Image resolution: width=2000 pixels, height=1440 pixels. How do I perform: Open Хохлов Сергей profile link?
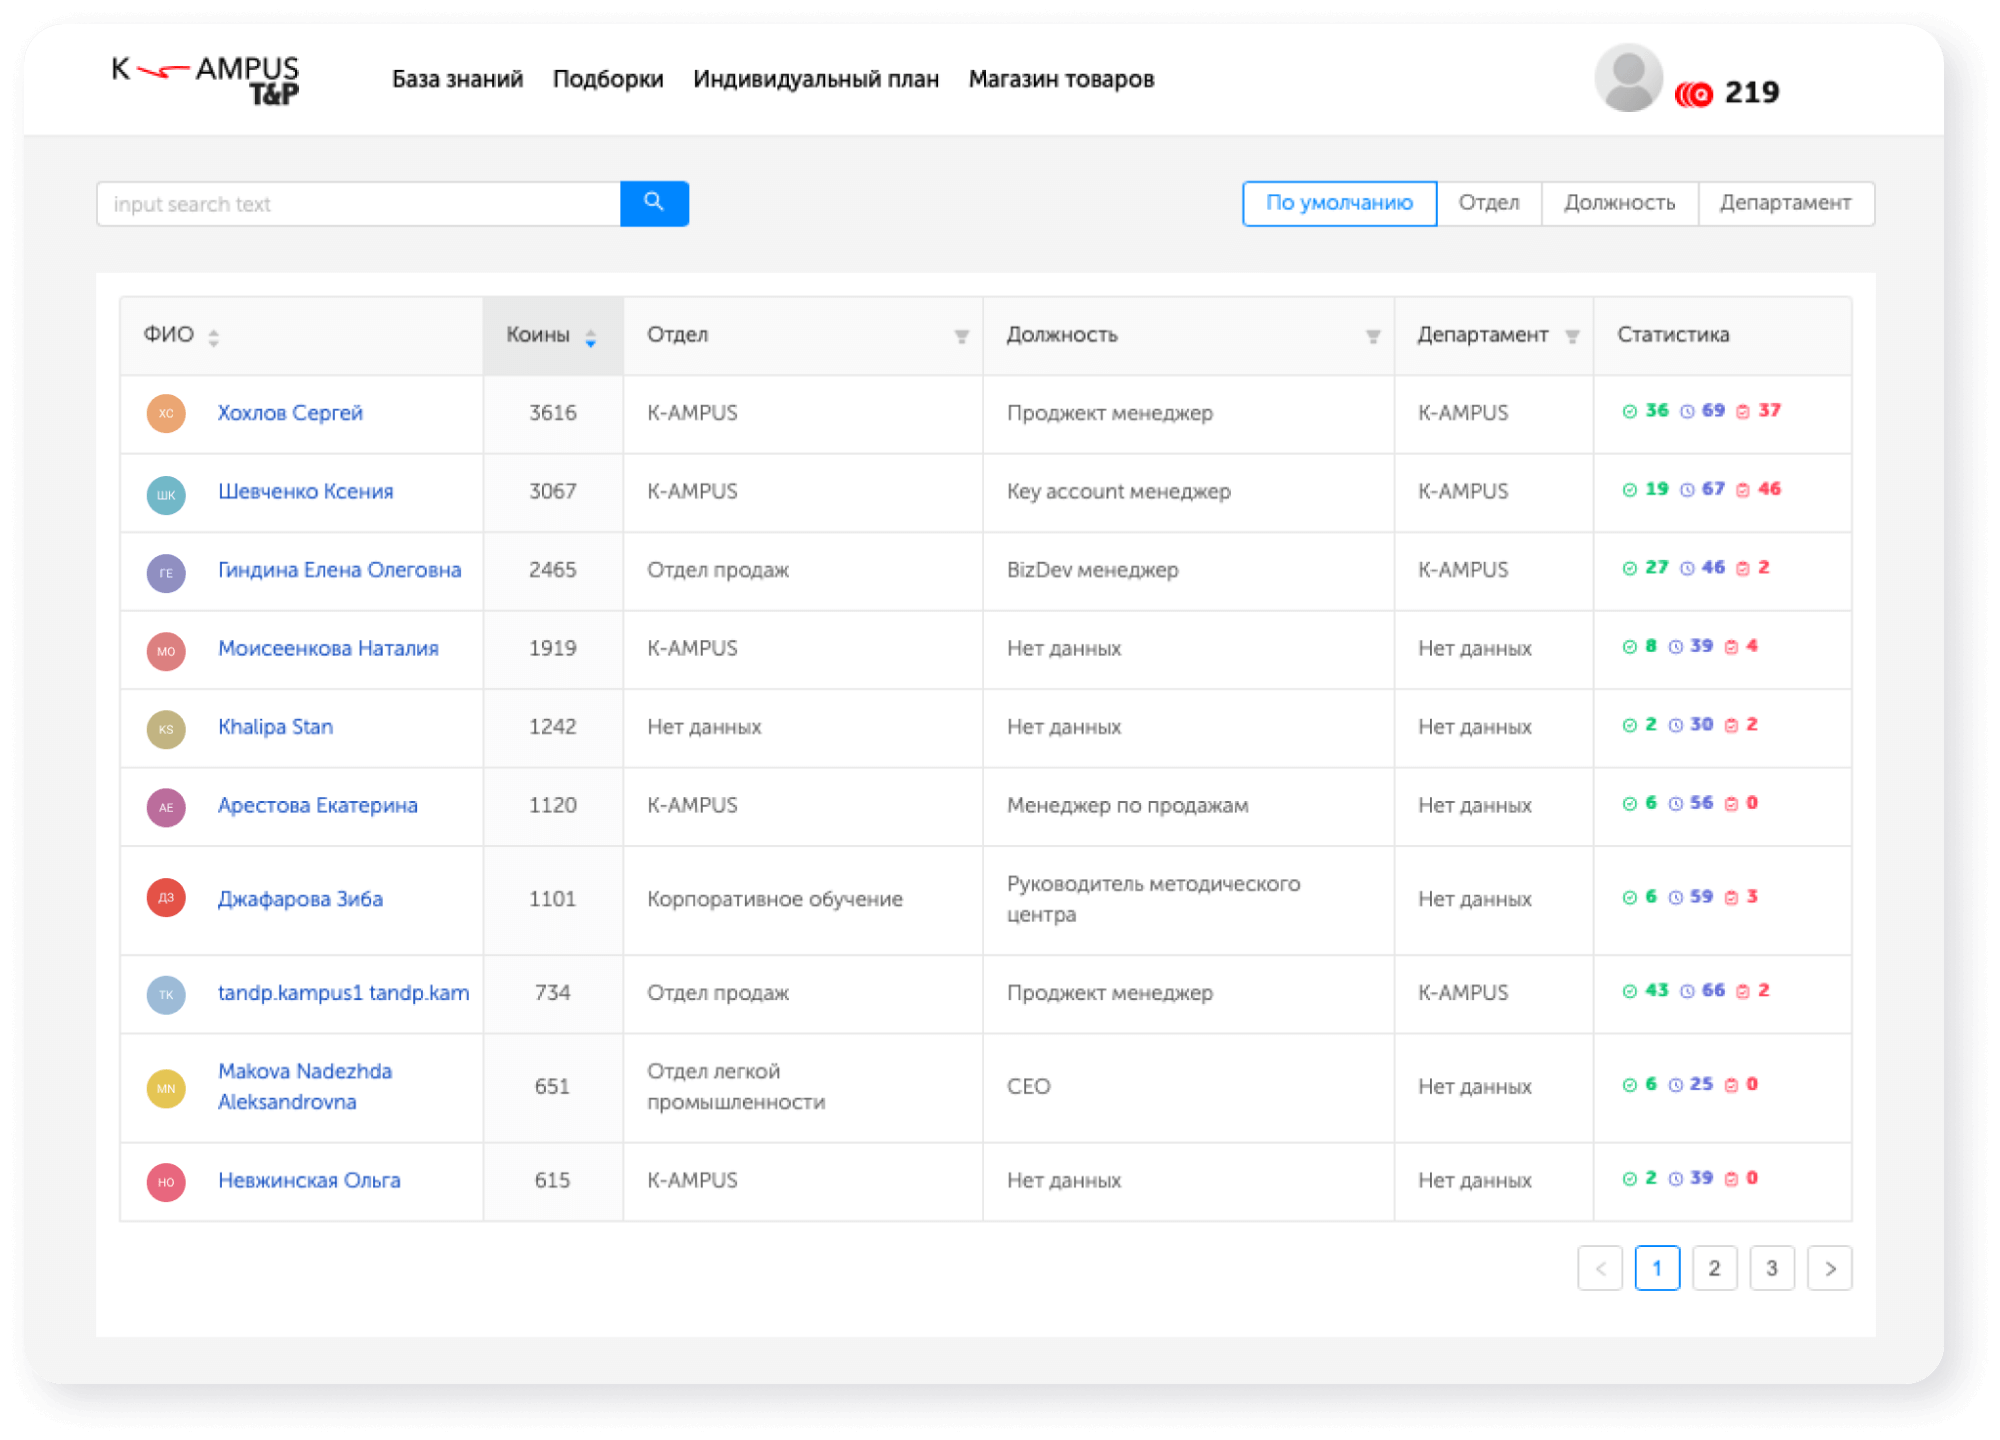pyautogui.click(x=290, y=413)
